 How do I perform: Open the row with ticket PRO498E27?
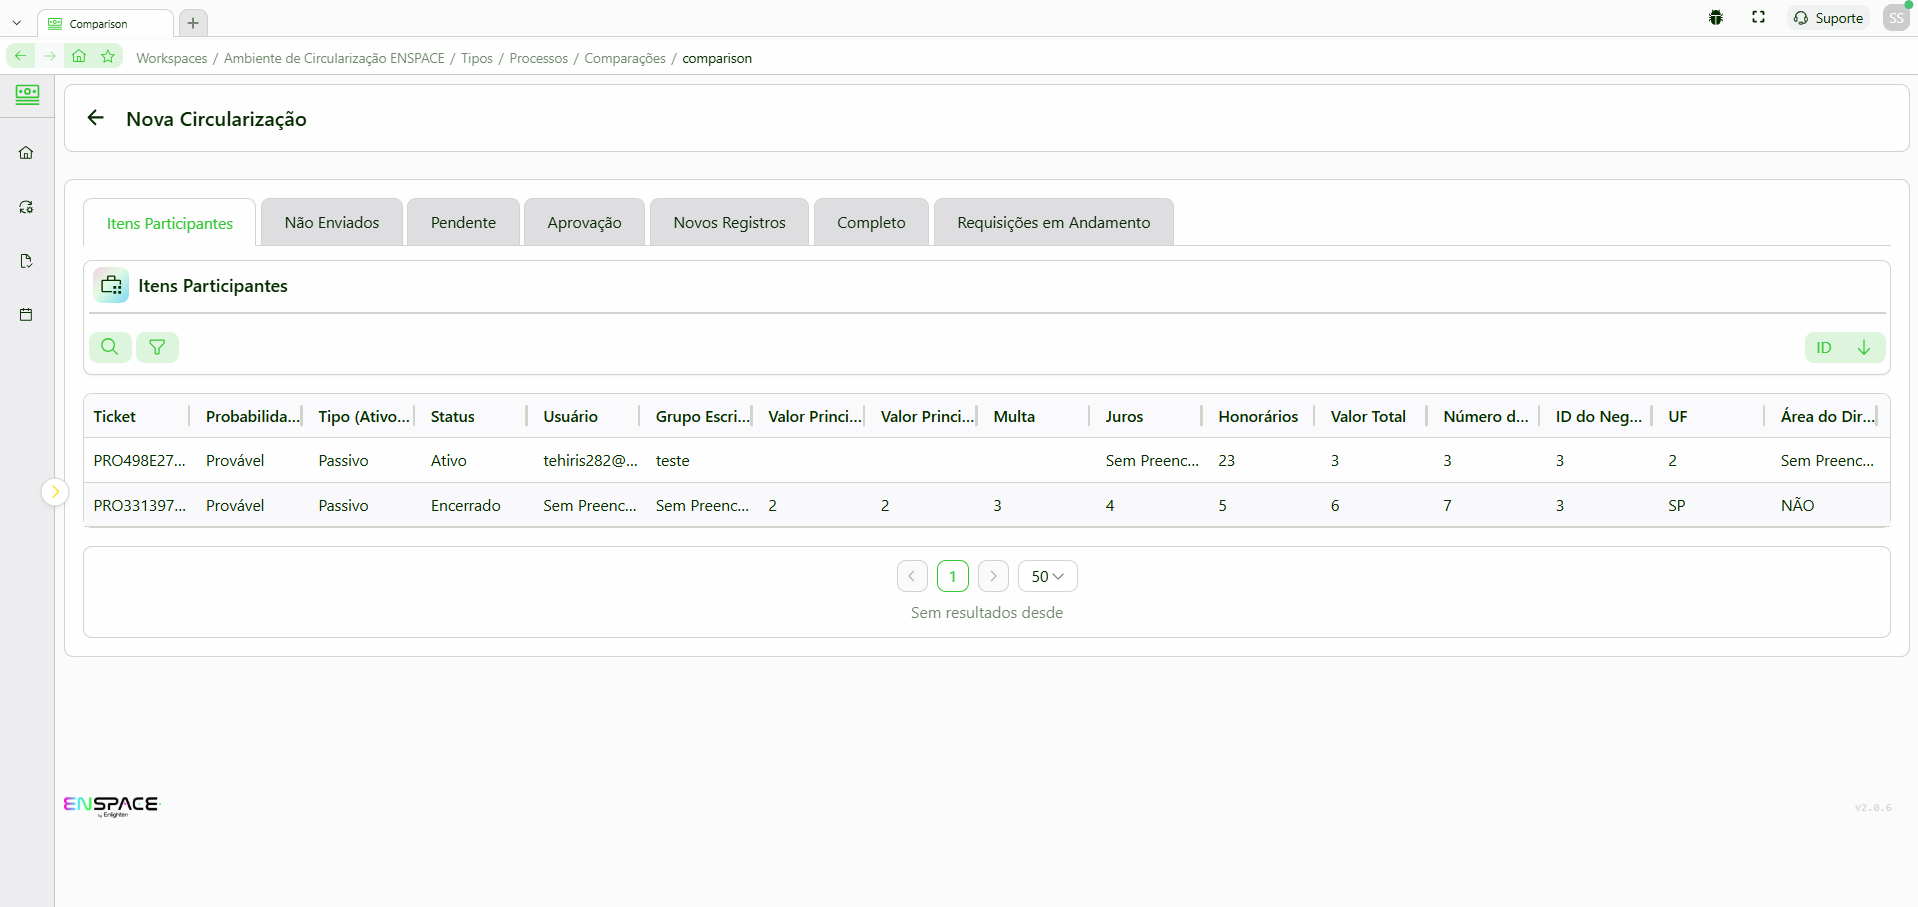140,461
